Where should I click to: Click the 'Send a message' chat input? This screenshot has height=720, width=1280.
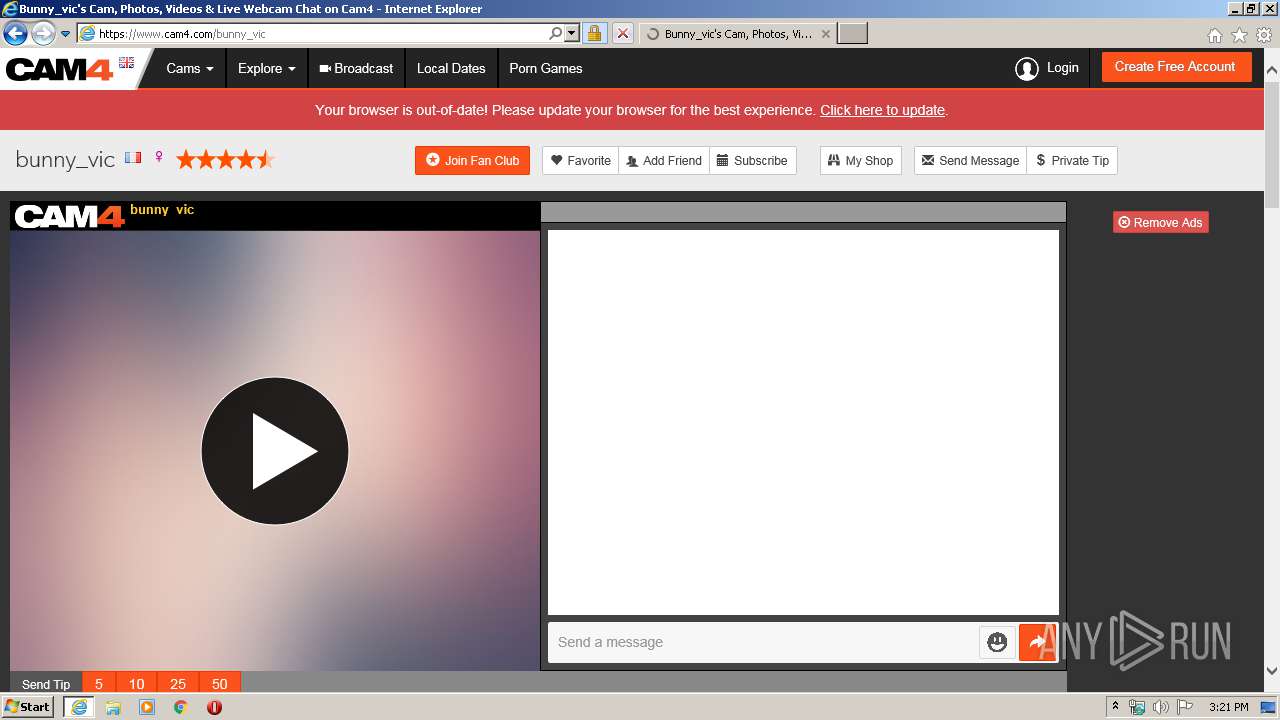[763, 642]
